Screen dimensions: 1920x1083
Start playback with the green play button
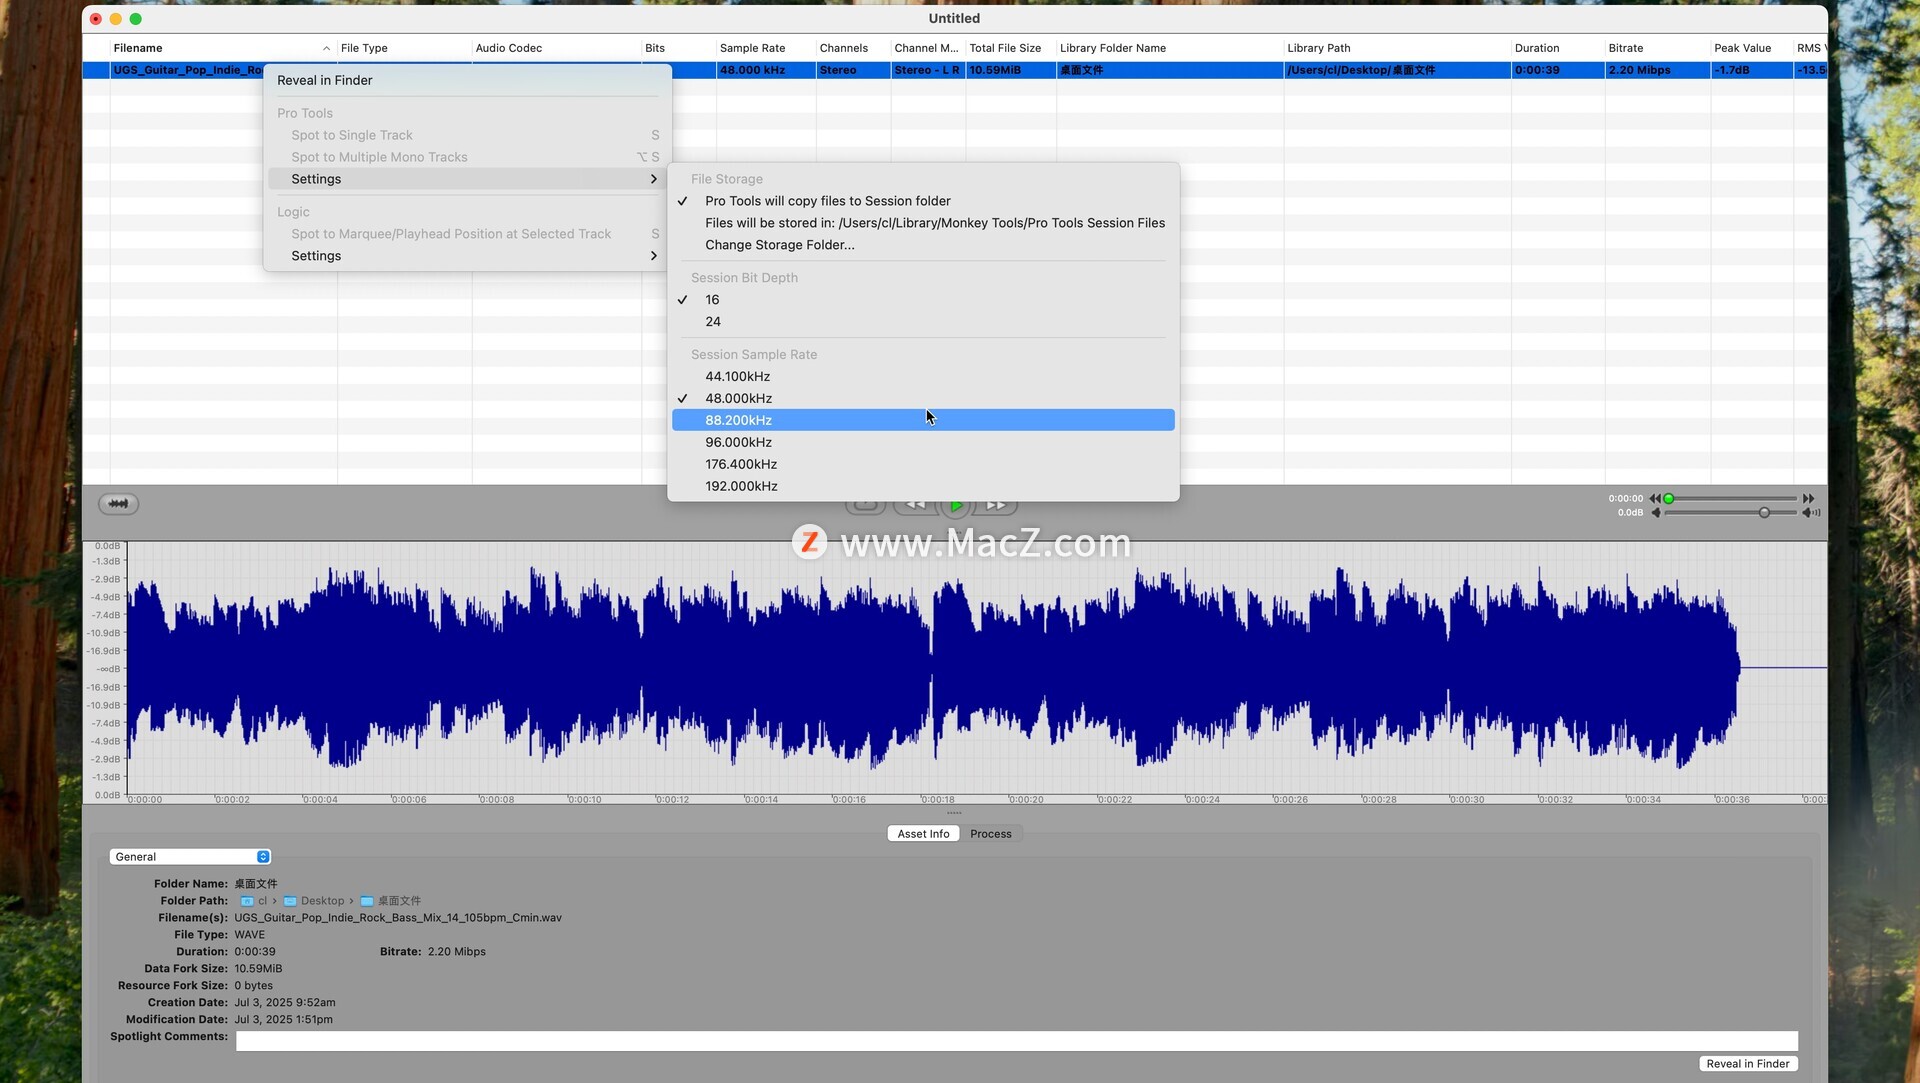[956, 507]
